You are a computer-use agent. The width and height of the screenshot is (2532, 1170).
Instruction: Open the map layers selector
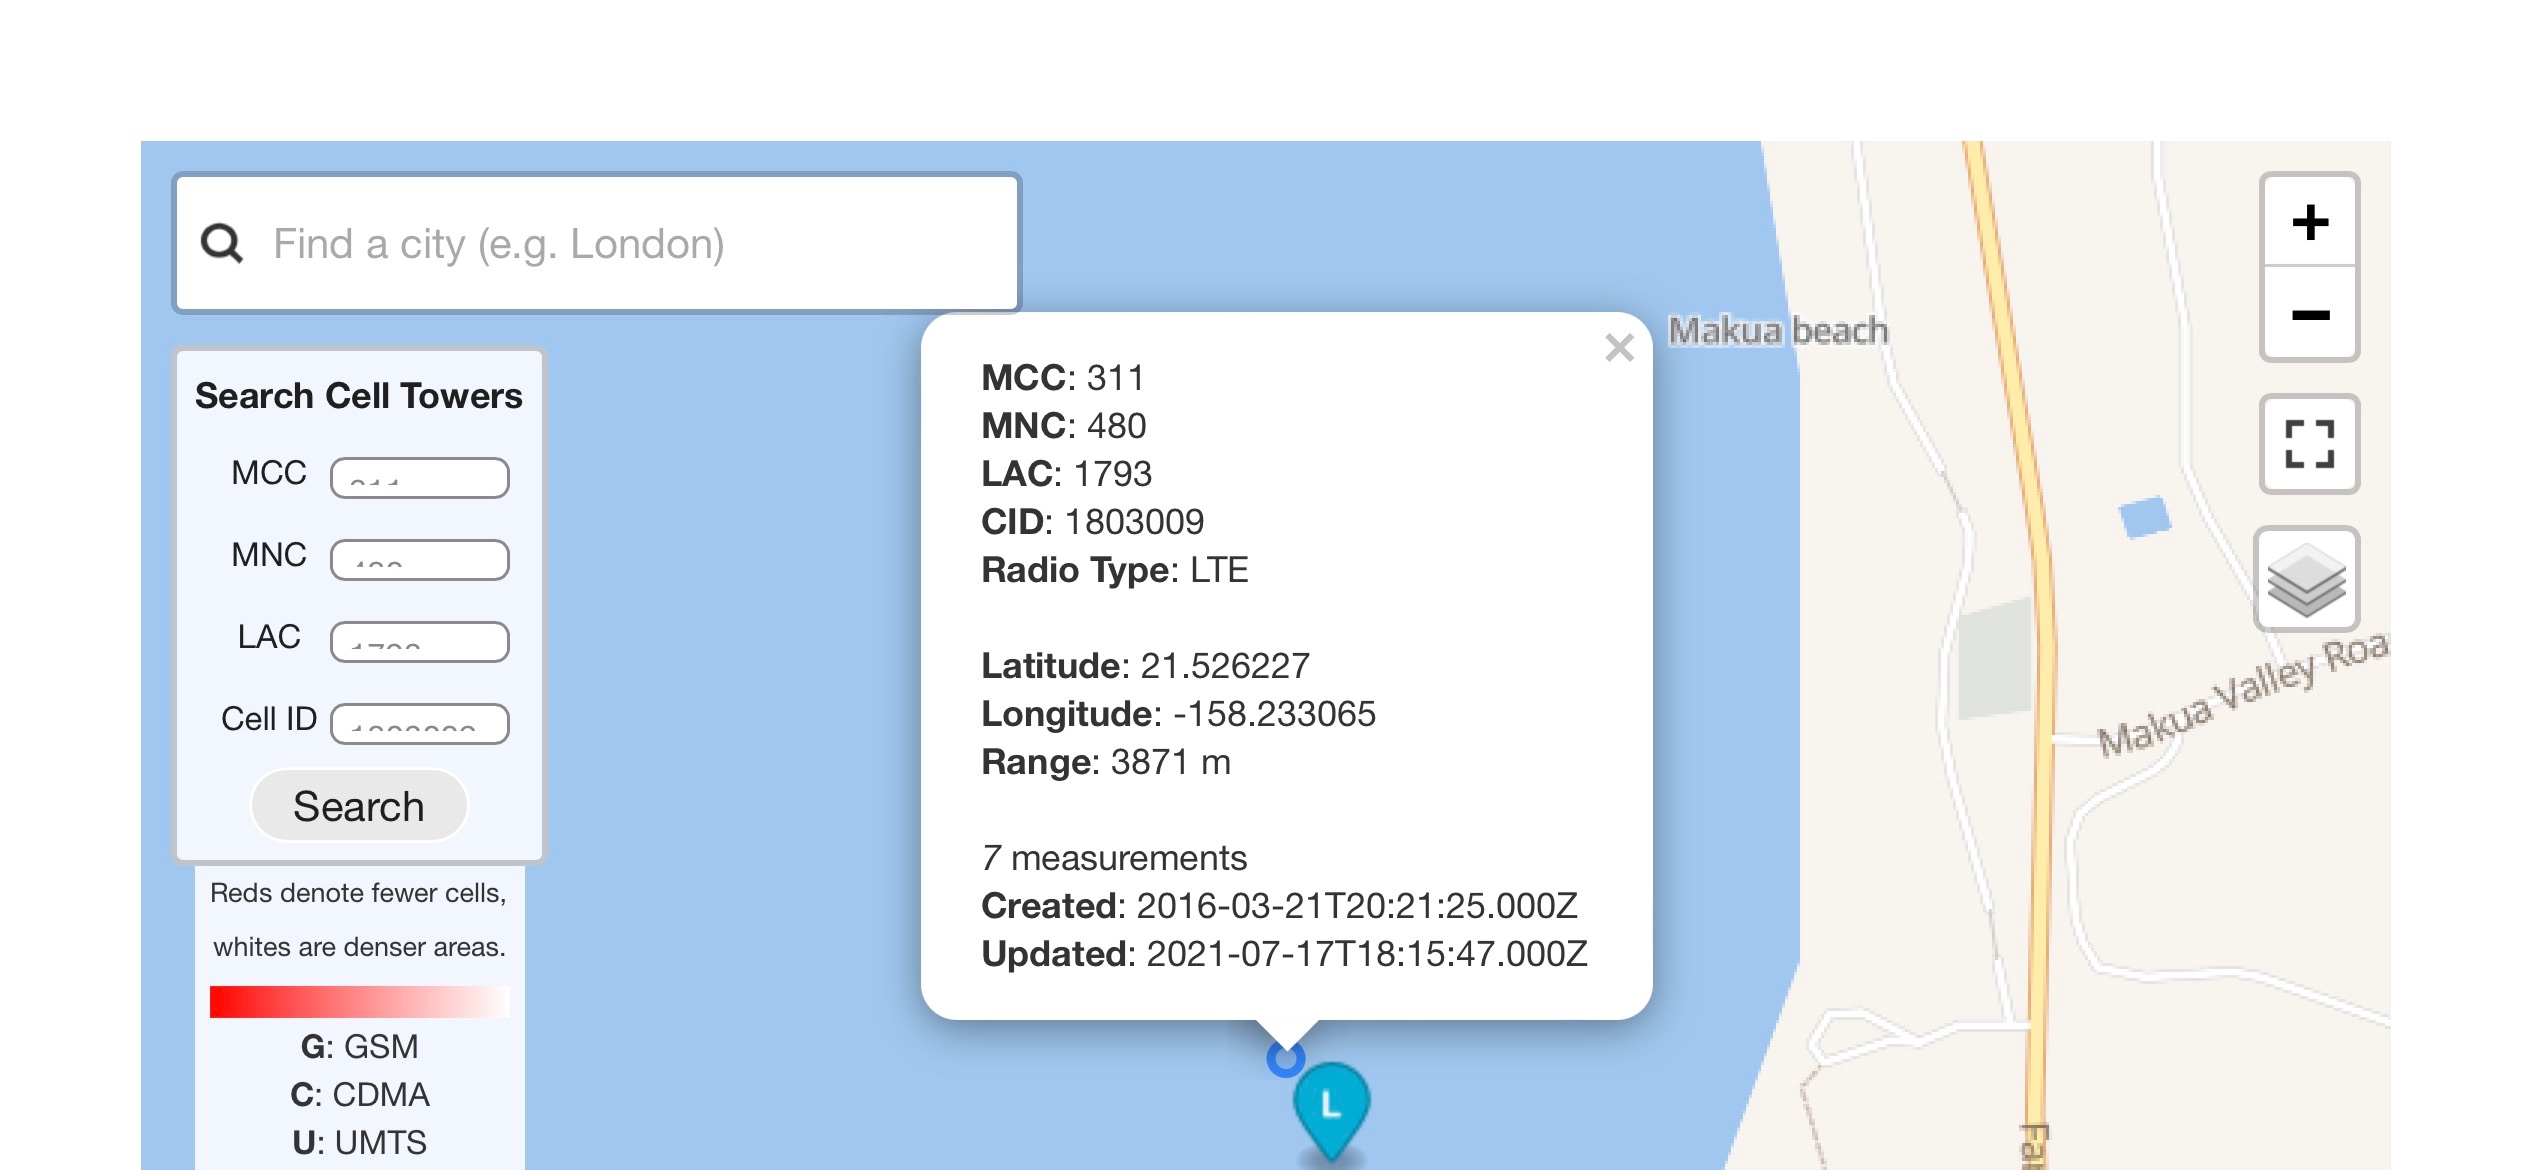click(2306, 580)
